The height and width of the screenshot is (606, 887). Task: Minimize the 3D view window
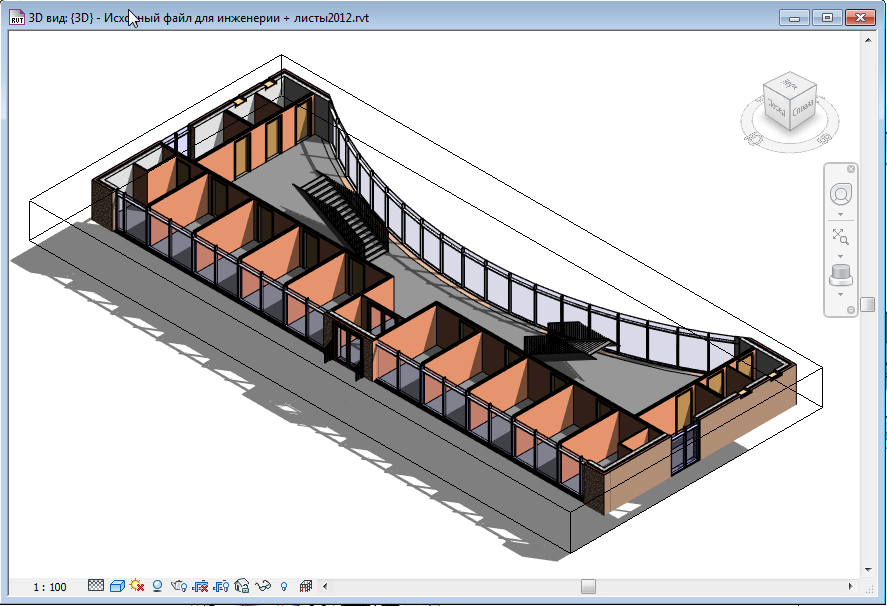click(794, 18)
